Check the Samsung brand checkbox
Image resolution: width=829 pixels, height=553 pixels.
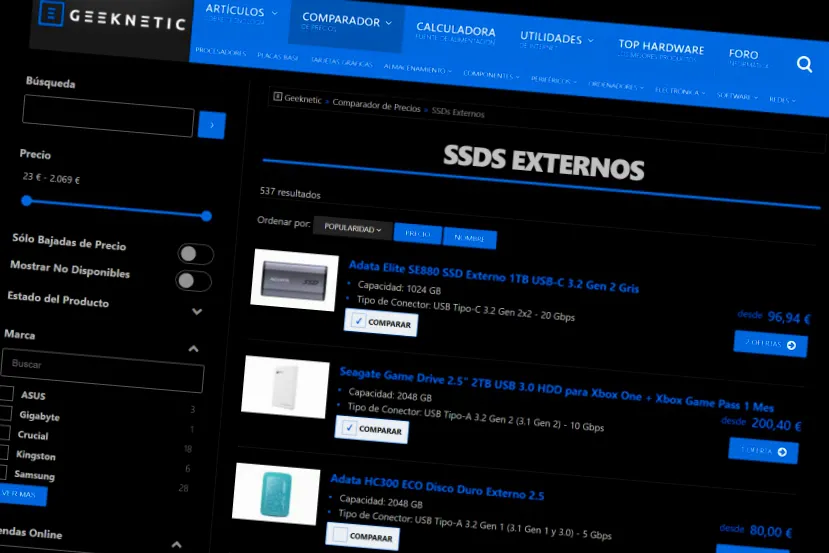point(2,472)
